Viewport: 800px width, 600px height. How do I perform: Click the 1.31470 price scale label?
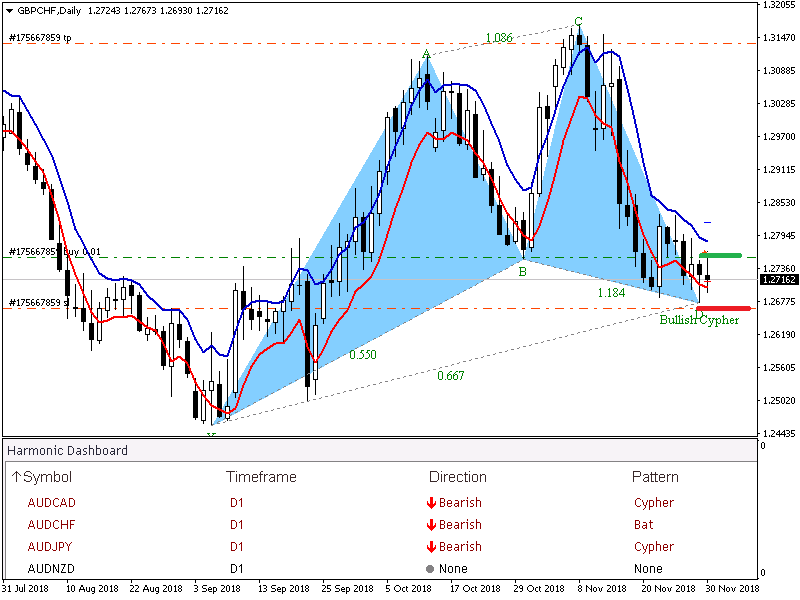779,38
